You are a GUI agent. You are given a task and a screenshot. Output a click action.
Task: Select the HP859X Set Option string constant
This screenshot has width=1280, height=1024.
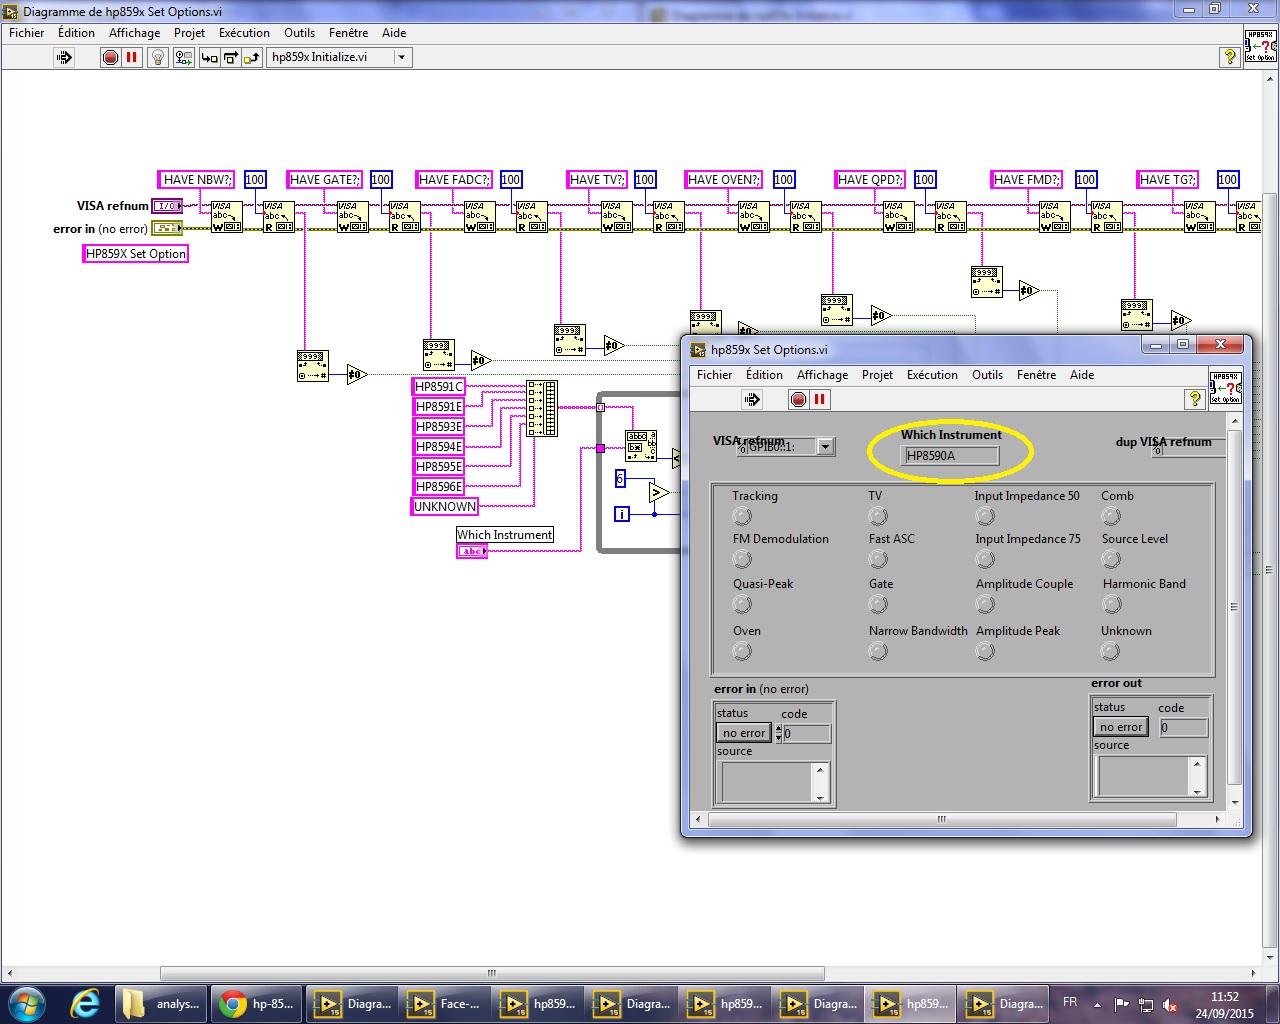pos(136,254)
